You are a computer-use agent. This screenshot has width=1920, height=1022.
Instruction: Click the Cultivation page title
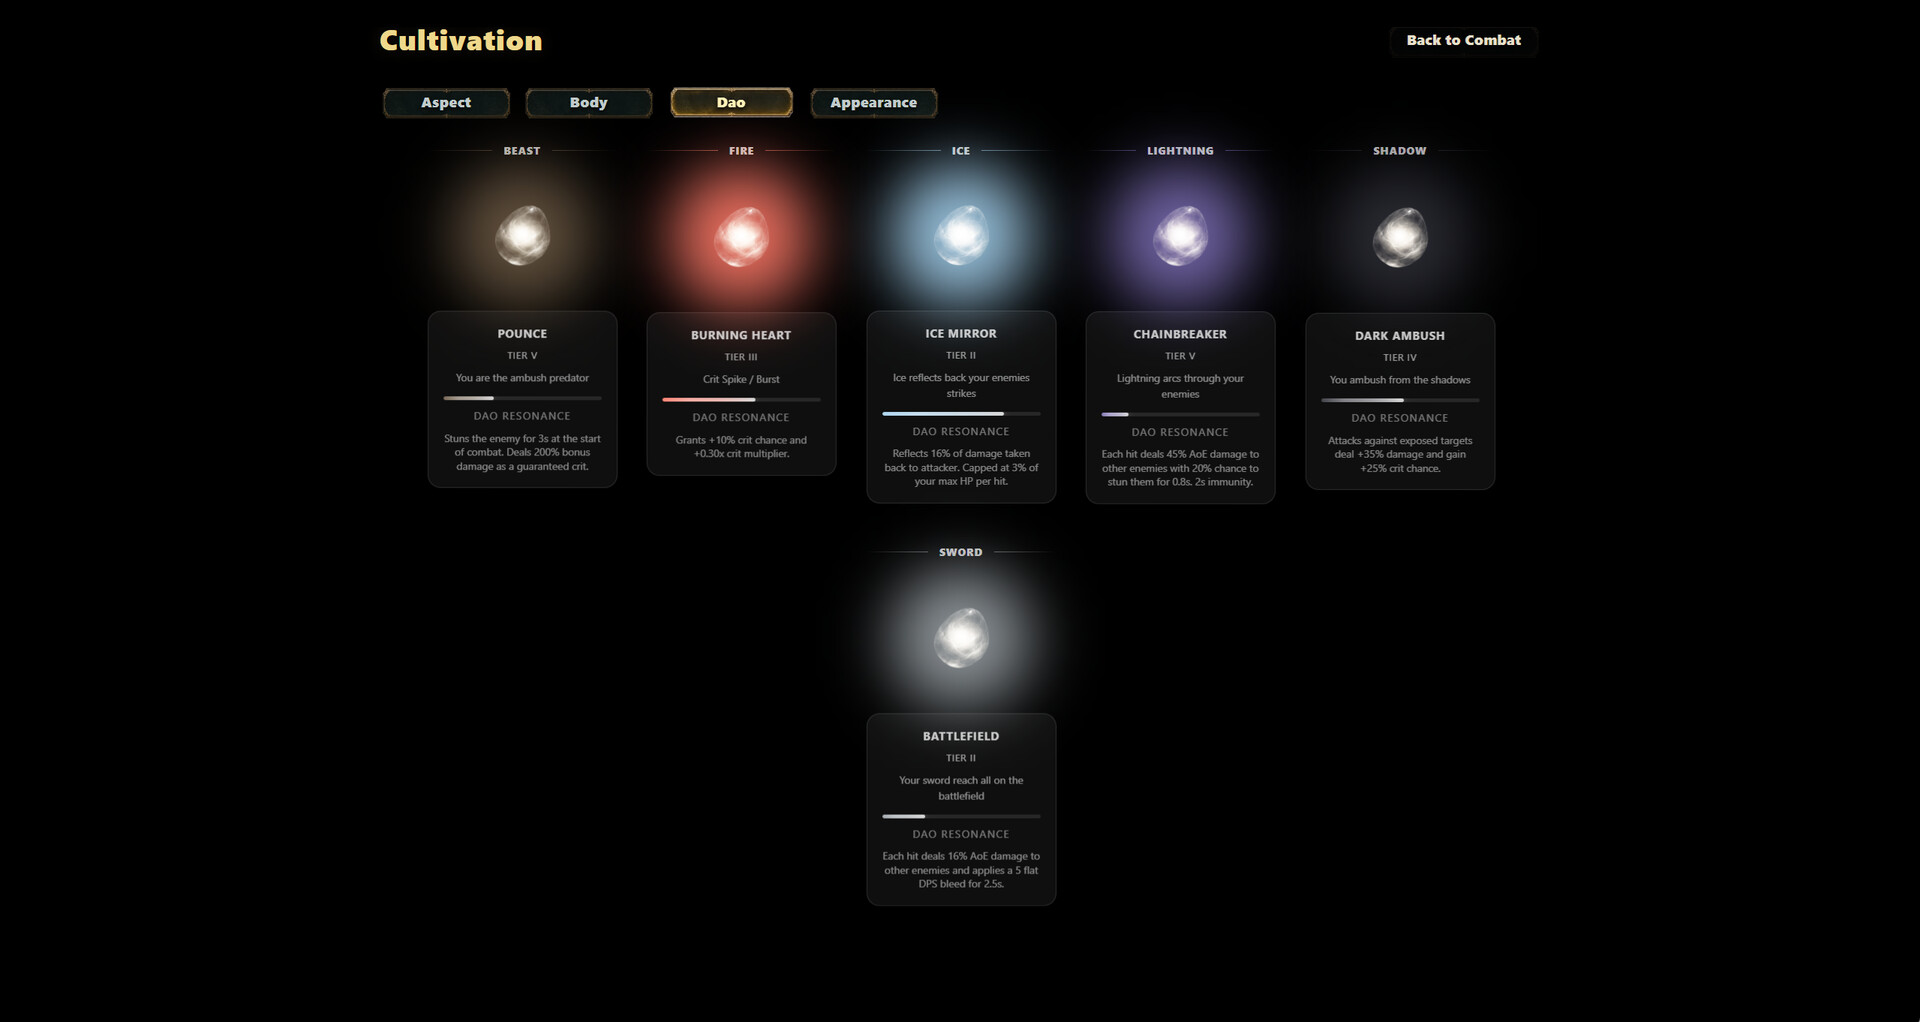(461, 40)
